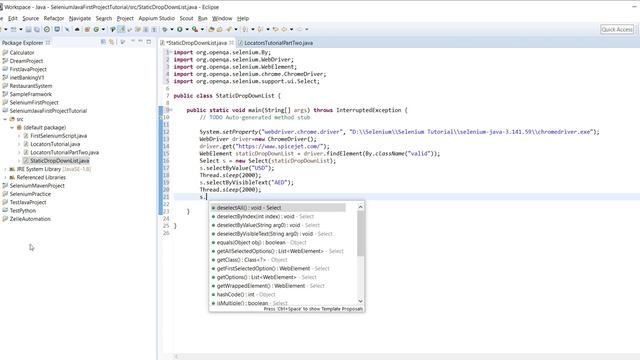Click the Quick Access search field

tap(617, 29)
